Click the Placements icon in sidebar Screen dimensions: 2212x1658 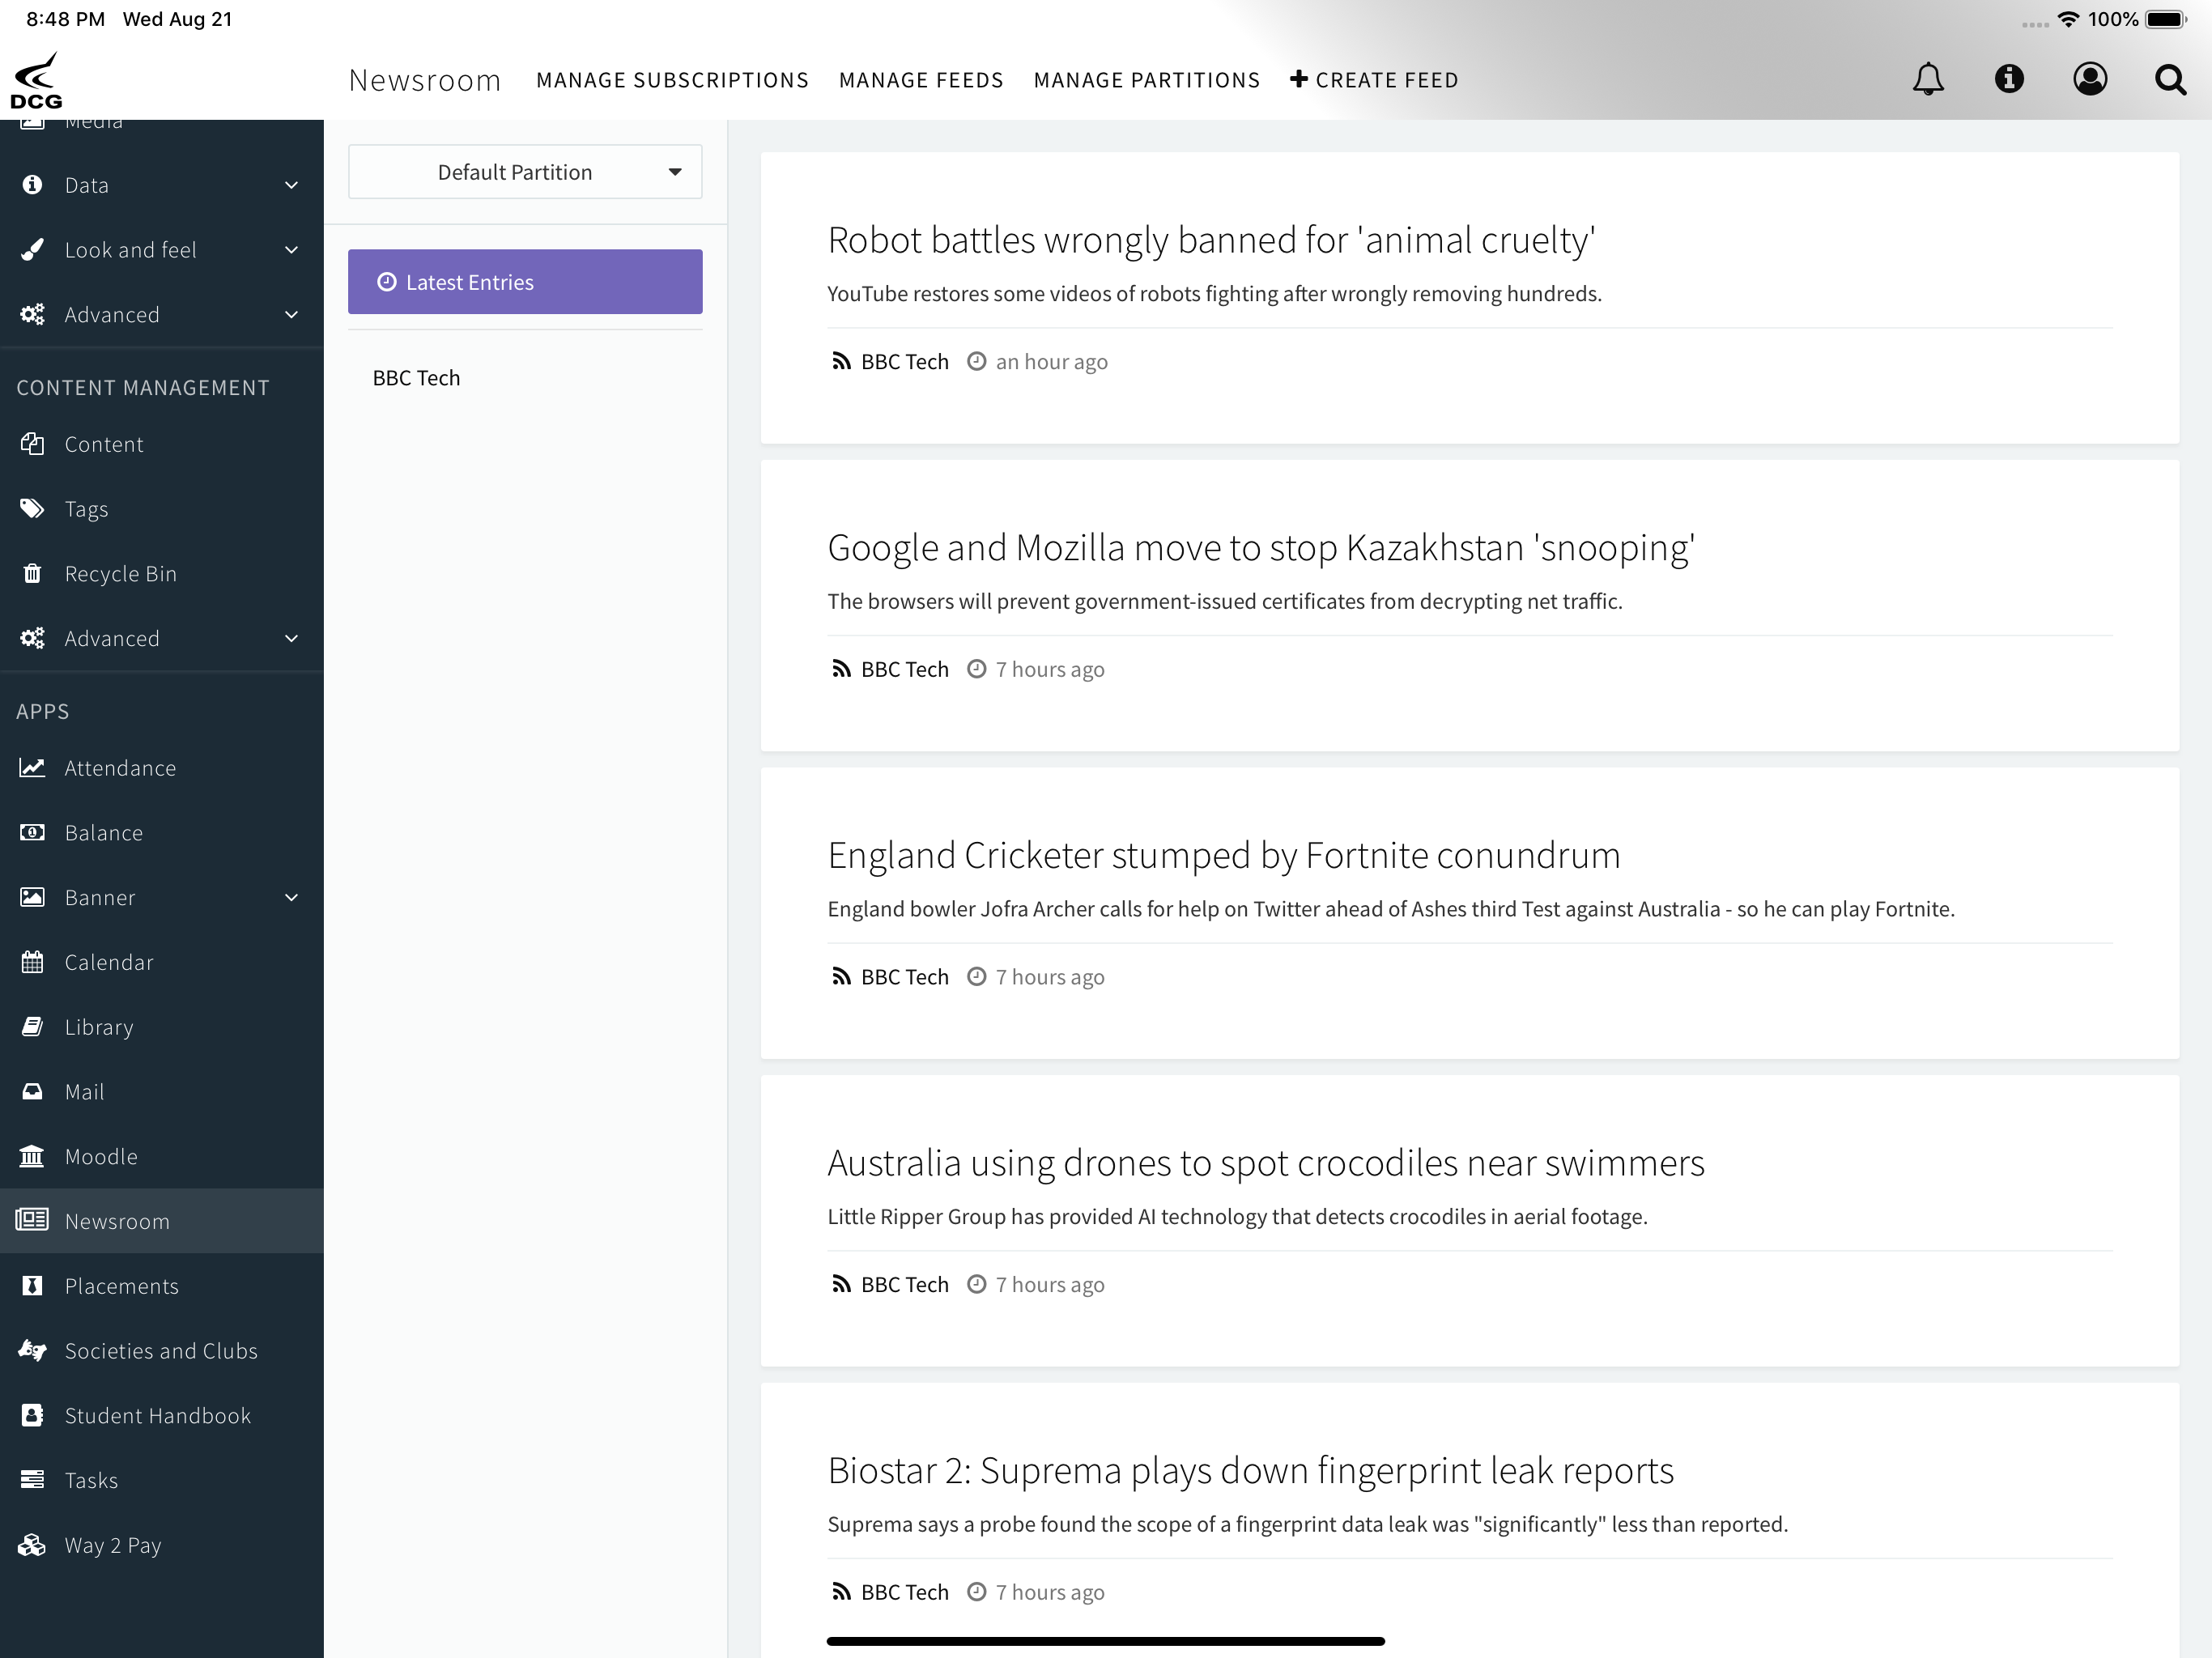32,1286
